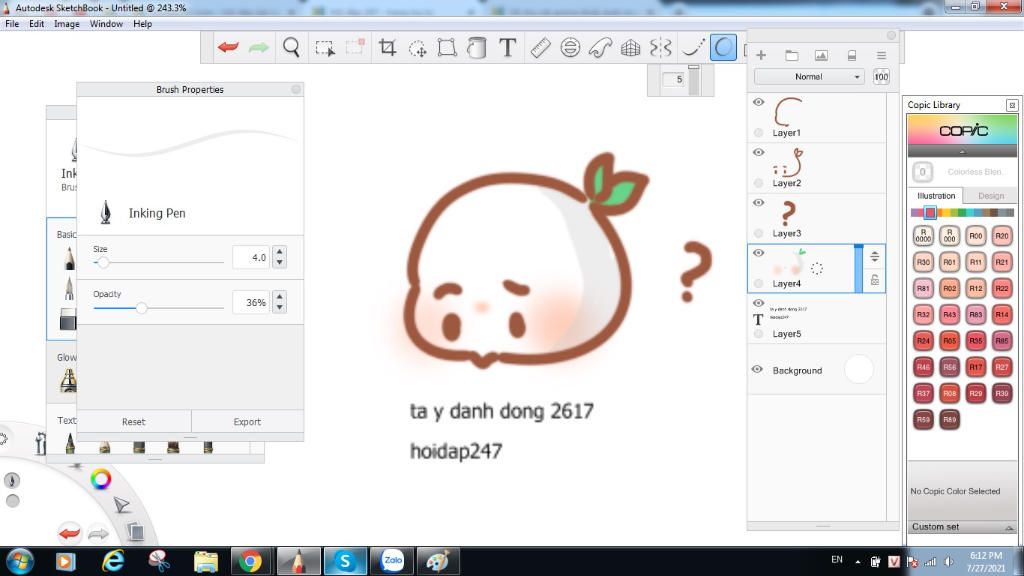Switch to the Design tab in Copic Library
Viewport: 1024px width, 576px height.
point(991,196)
